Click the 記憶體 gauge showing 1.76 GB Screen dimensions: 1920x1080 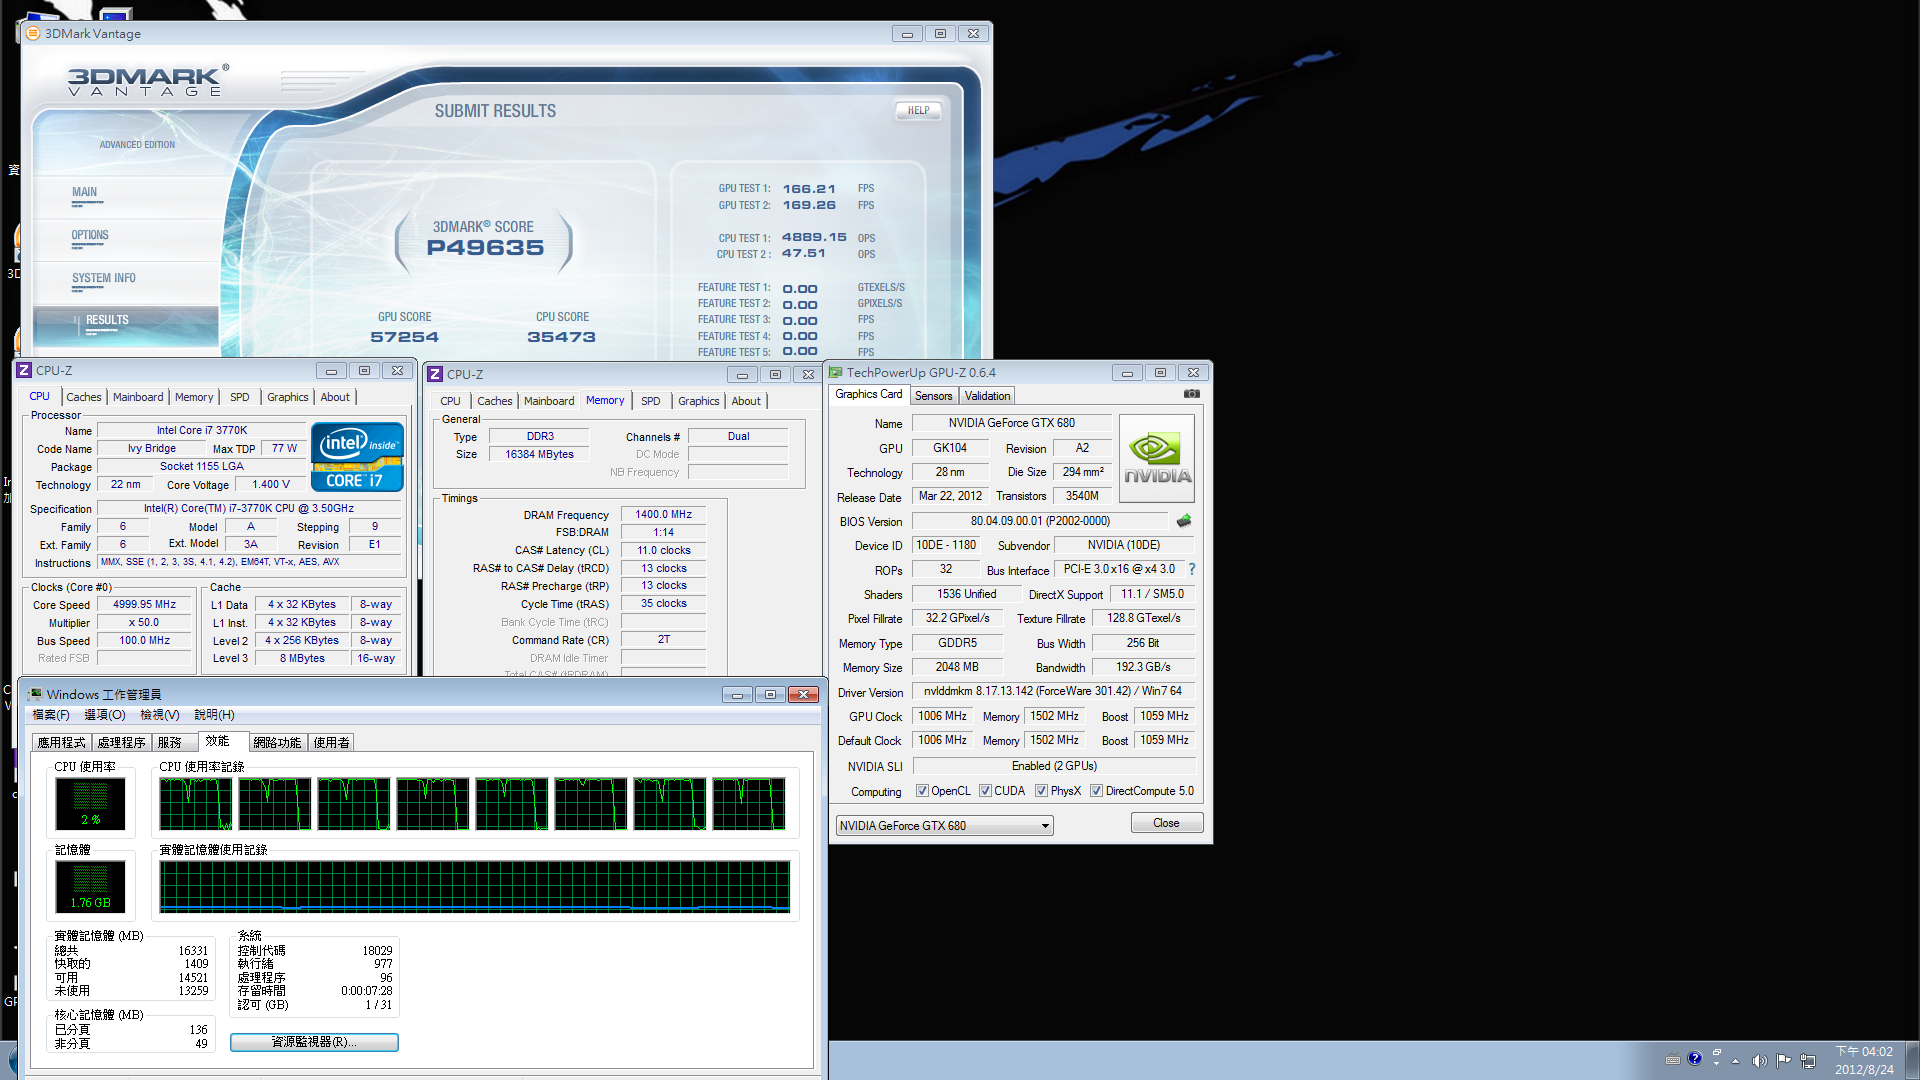90,887
